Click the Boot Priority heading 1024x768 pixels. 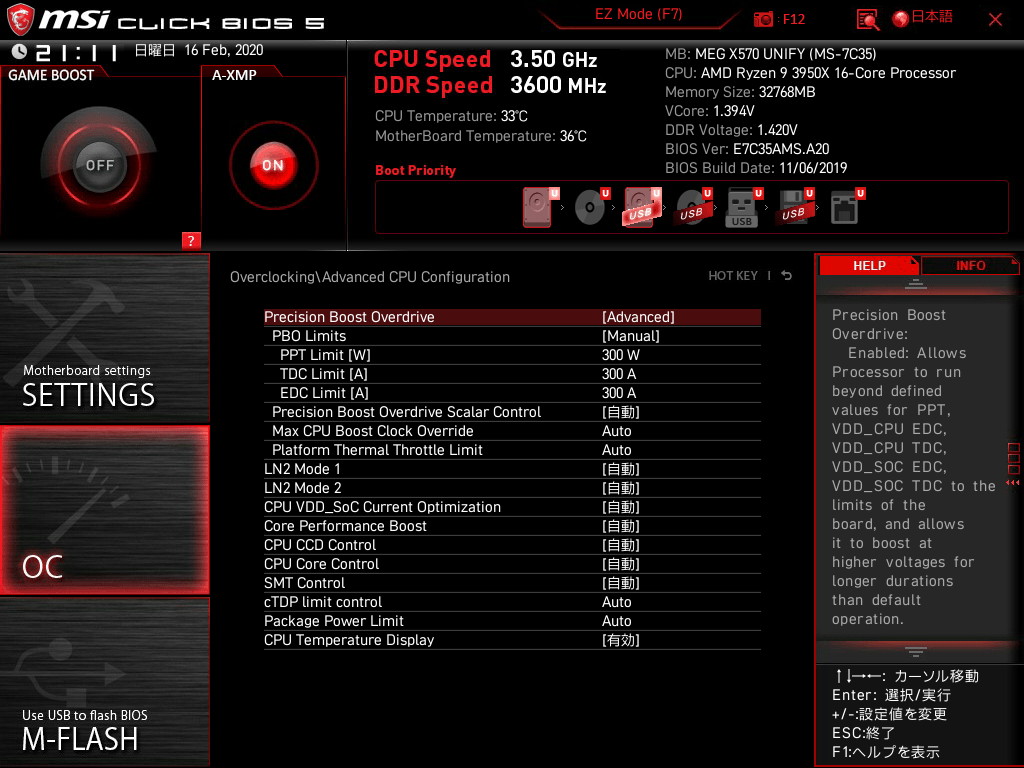[x=415, y=170]
